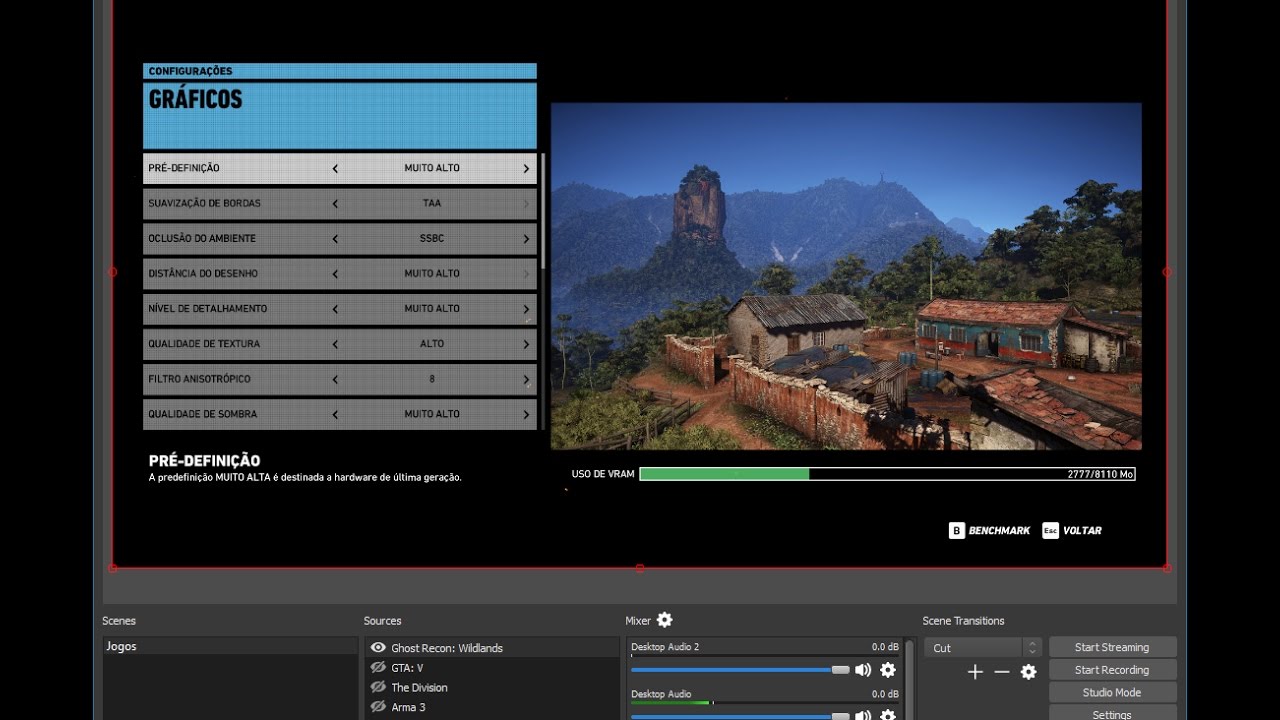Click the landscape preview image
1280x720 pixels.
point(846,276)
